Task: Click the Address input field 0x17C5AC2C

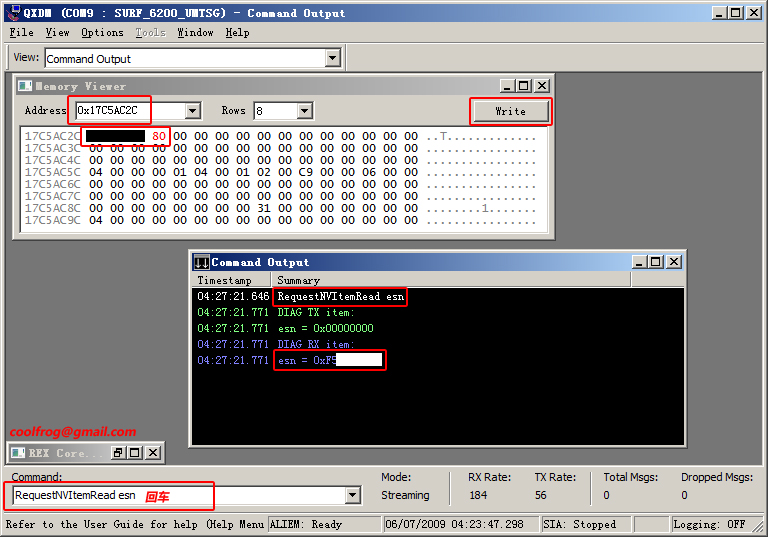Action: [130, 110]
